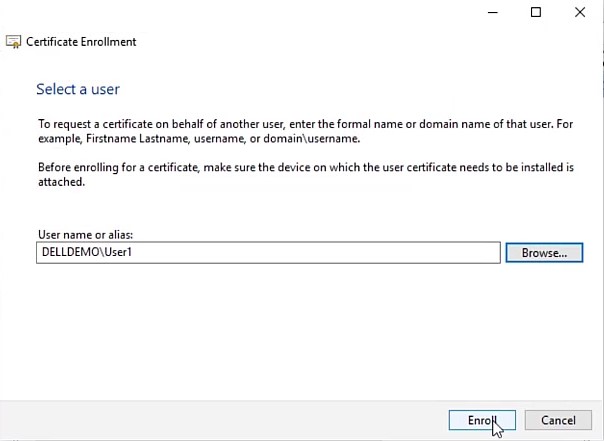Screen dimensions: 604x441
Task: Click the "Certificate Enrollment" title text
Action: [81, 42]
